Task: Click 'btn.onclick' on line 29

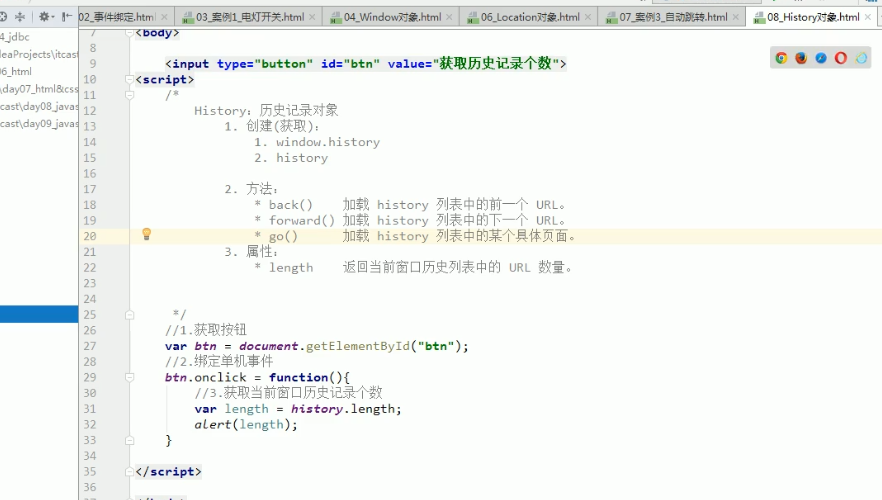Action: point(205,377)
